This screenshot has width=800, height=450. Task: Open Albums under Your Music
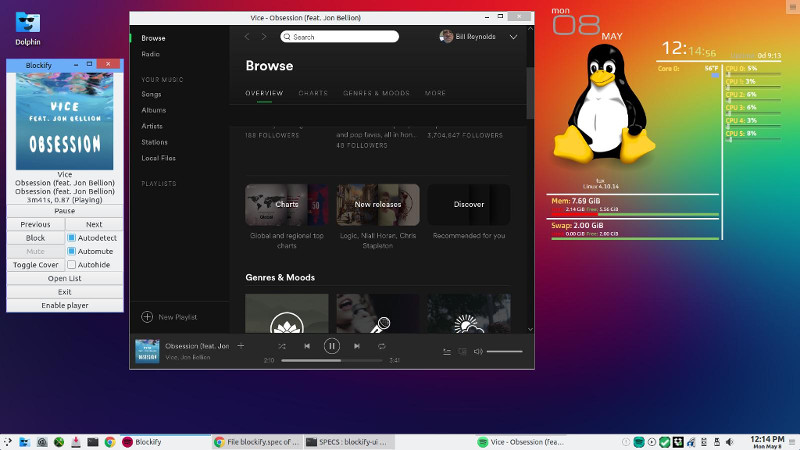[154, 110]
